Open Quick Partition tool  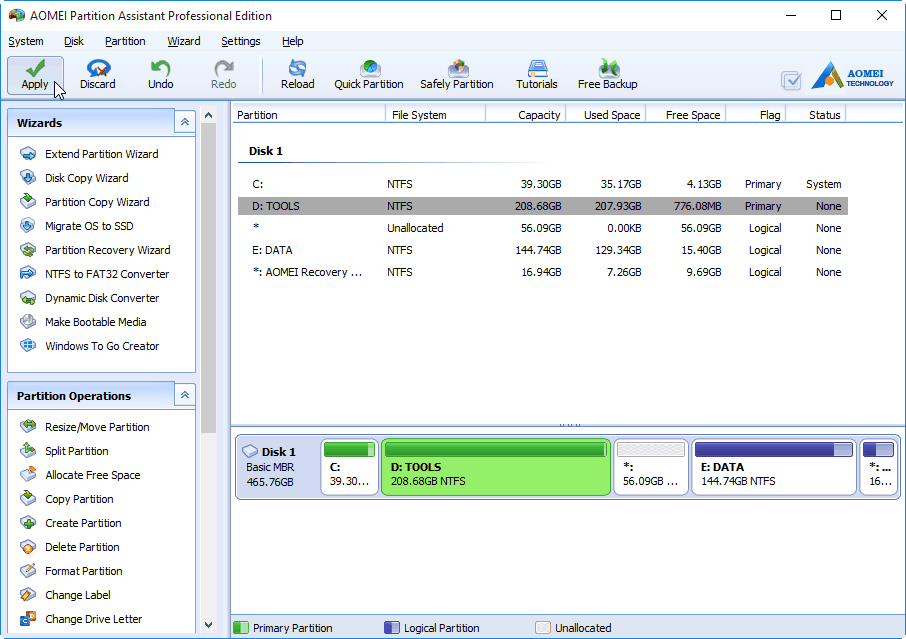coord(369,75)
